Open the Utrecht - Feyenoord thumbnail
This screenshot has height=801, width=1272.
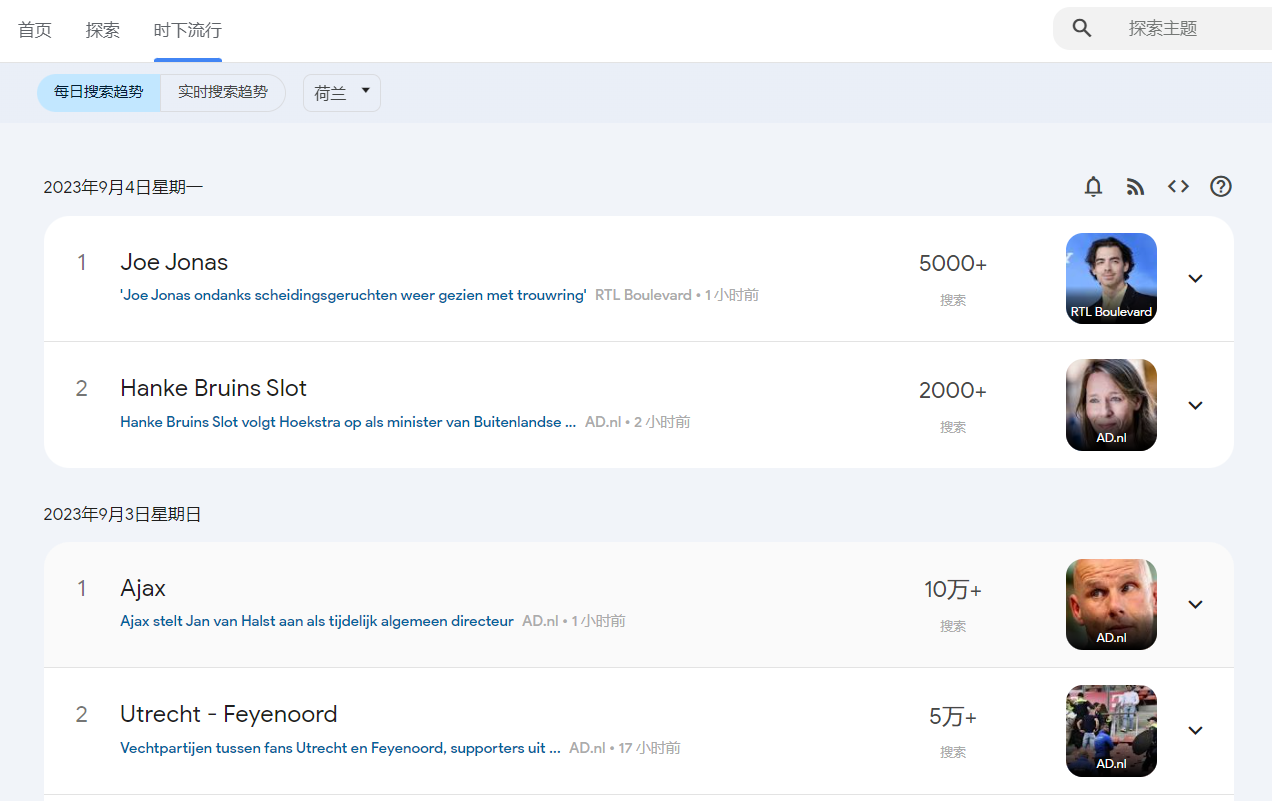(1111, 730)
